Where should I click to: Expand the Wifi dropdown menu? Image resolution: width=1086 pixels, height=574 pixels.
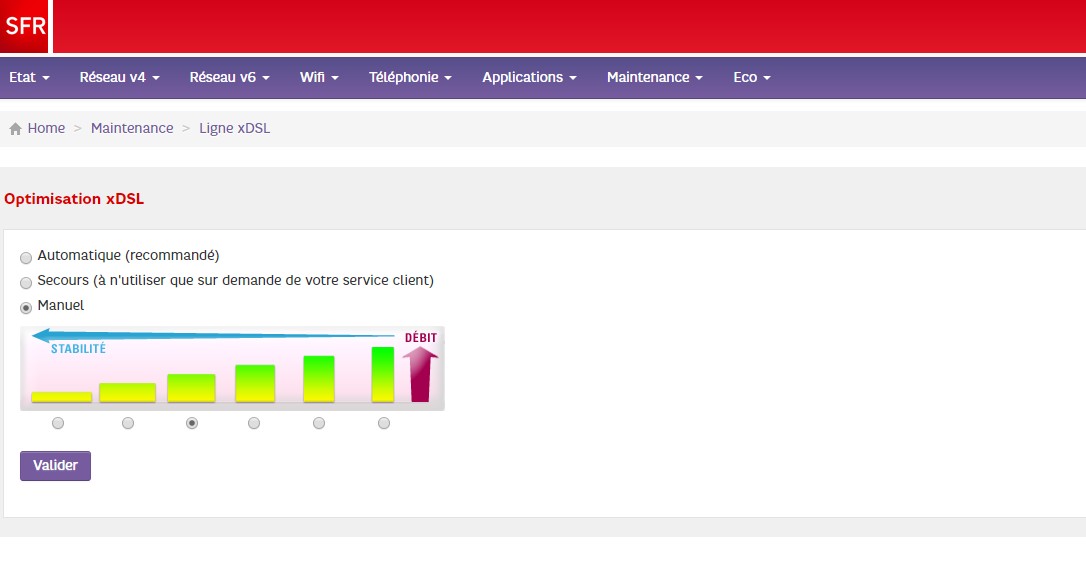[x=319, y=77]
